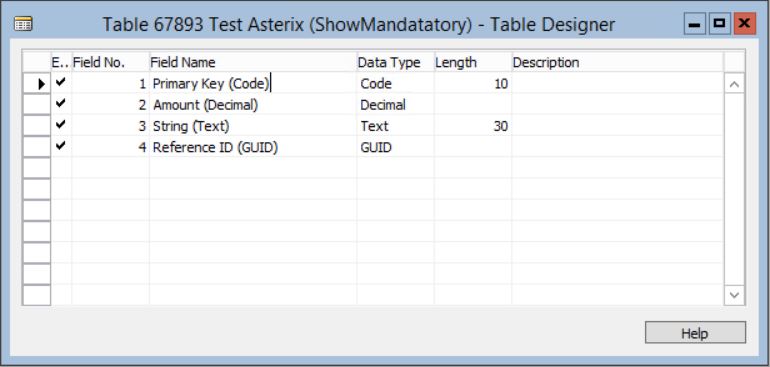Screen dimensions: 770x367
Task: Click the scroll down arrow
Action: pyautogui.click(x=734, y=295)
